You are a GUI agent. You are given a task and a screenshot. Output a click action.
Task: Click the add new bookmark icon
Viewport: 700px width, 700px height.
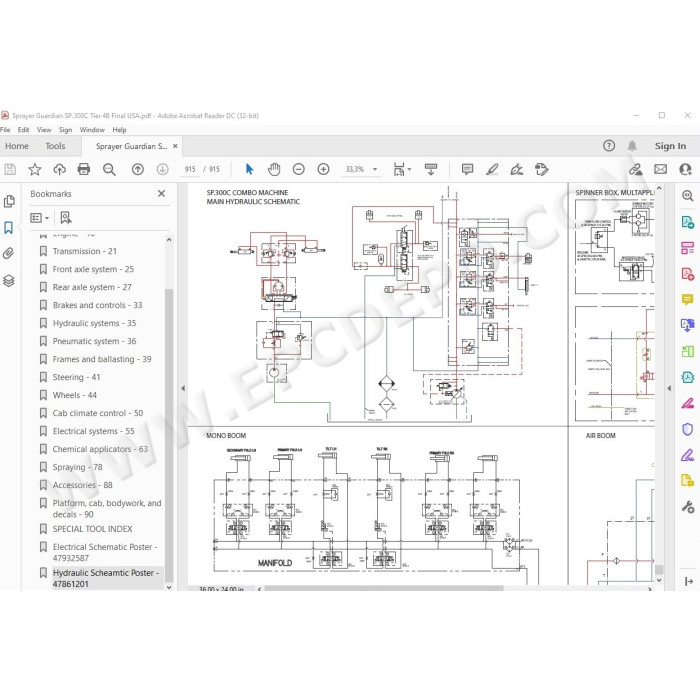pyautogui.click(x=66, y=218)
